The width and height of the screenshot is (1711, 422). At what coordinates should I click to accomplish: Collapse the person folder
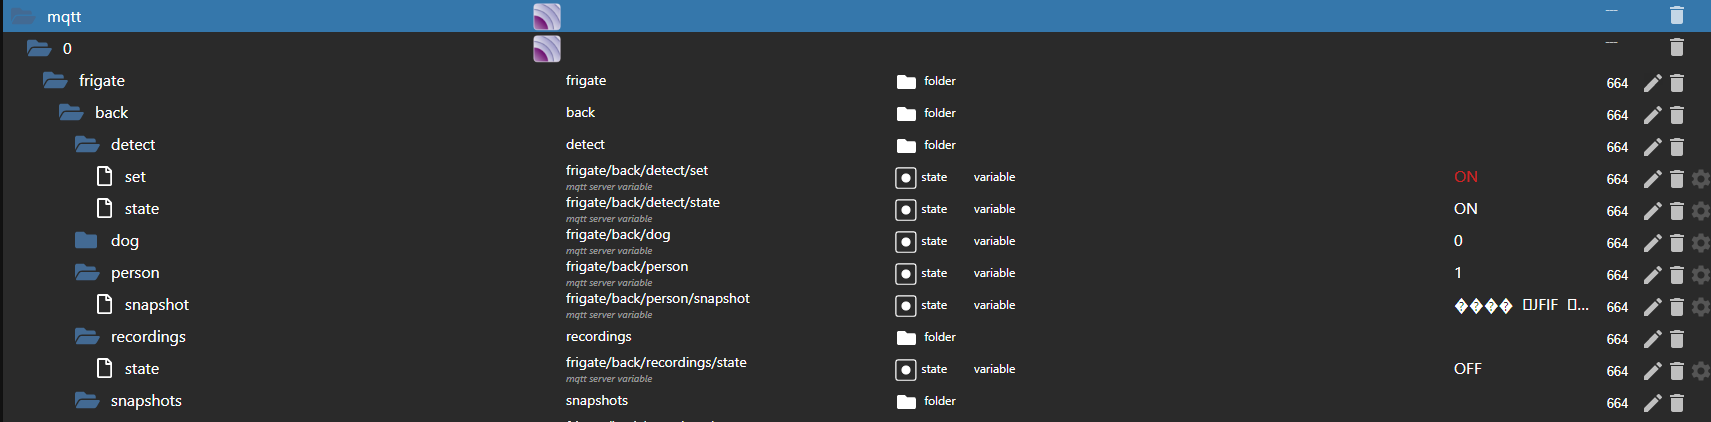click(87, 272)
